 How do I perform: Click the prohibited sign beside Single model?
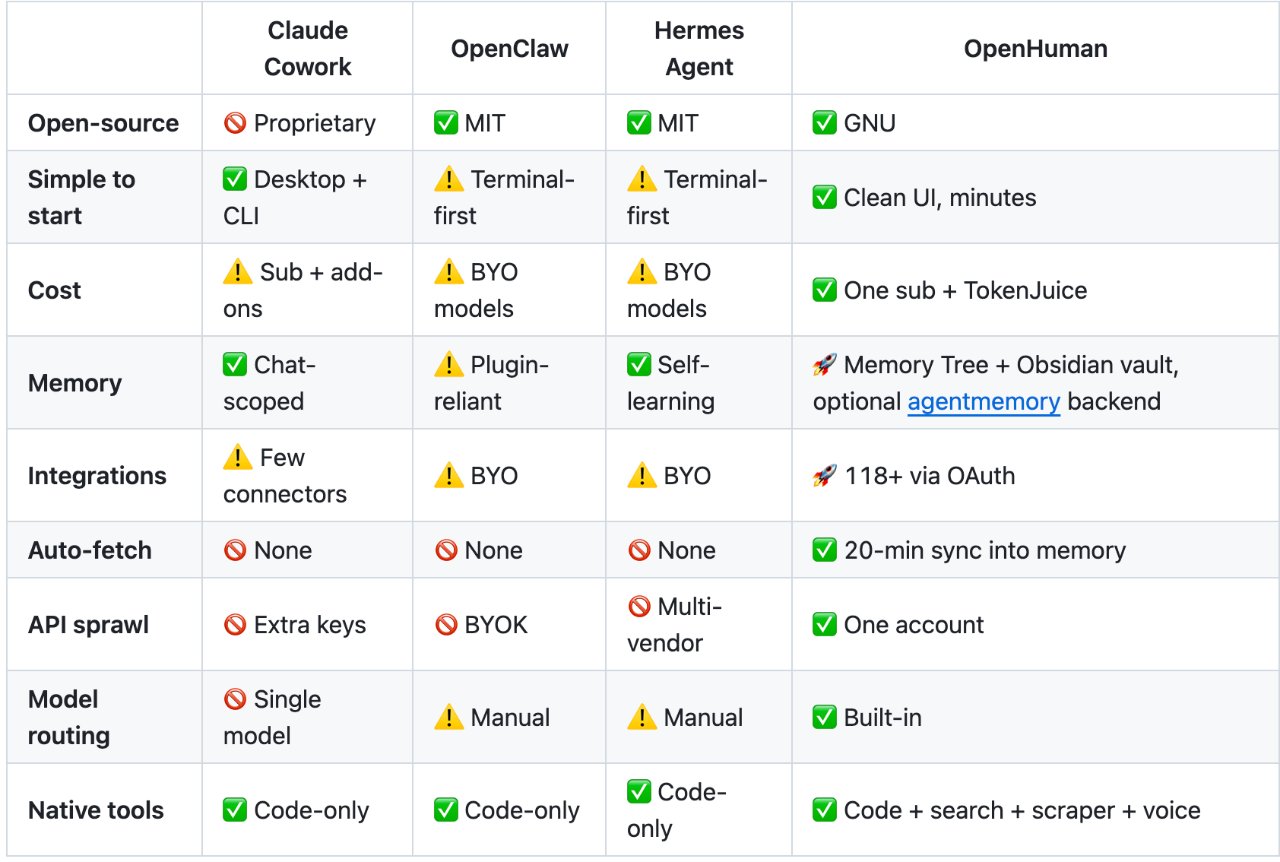235,699
